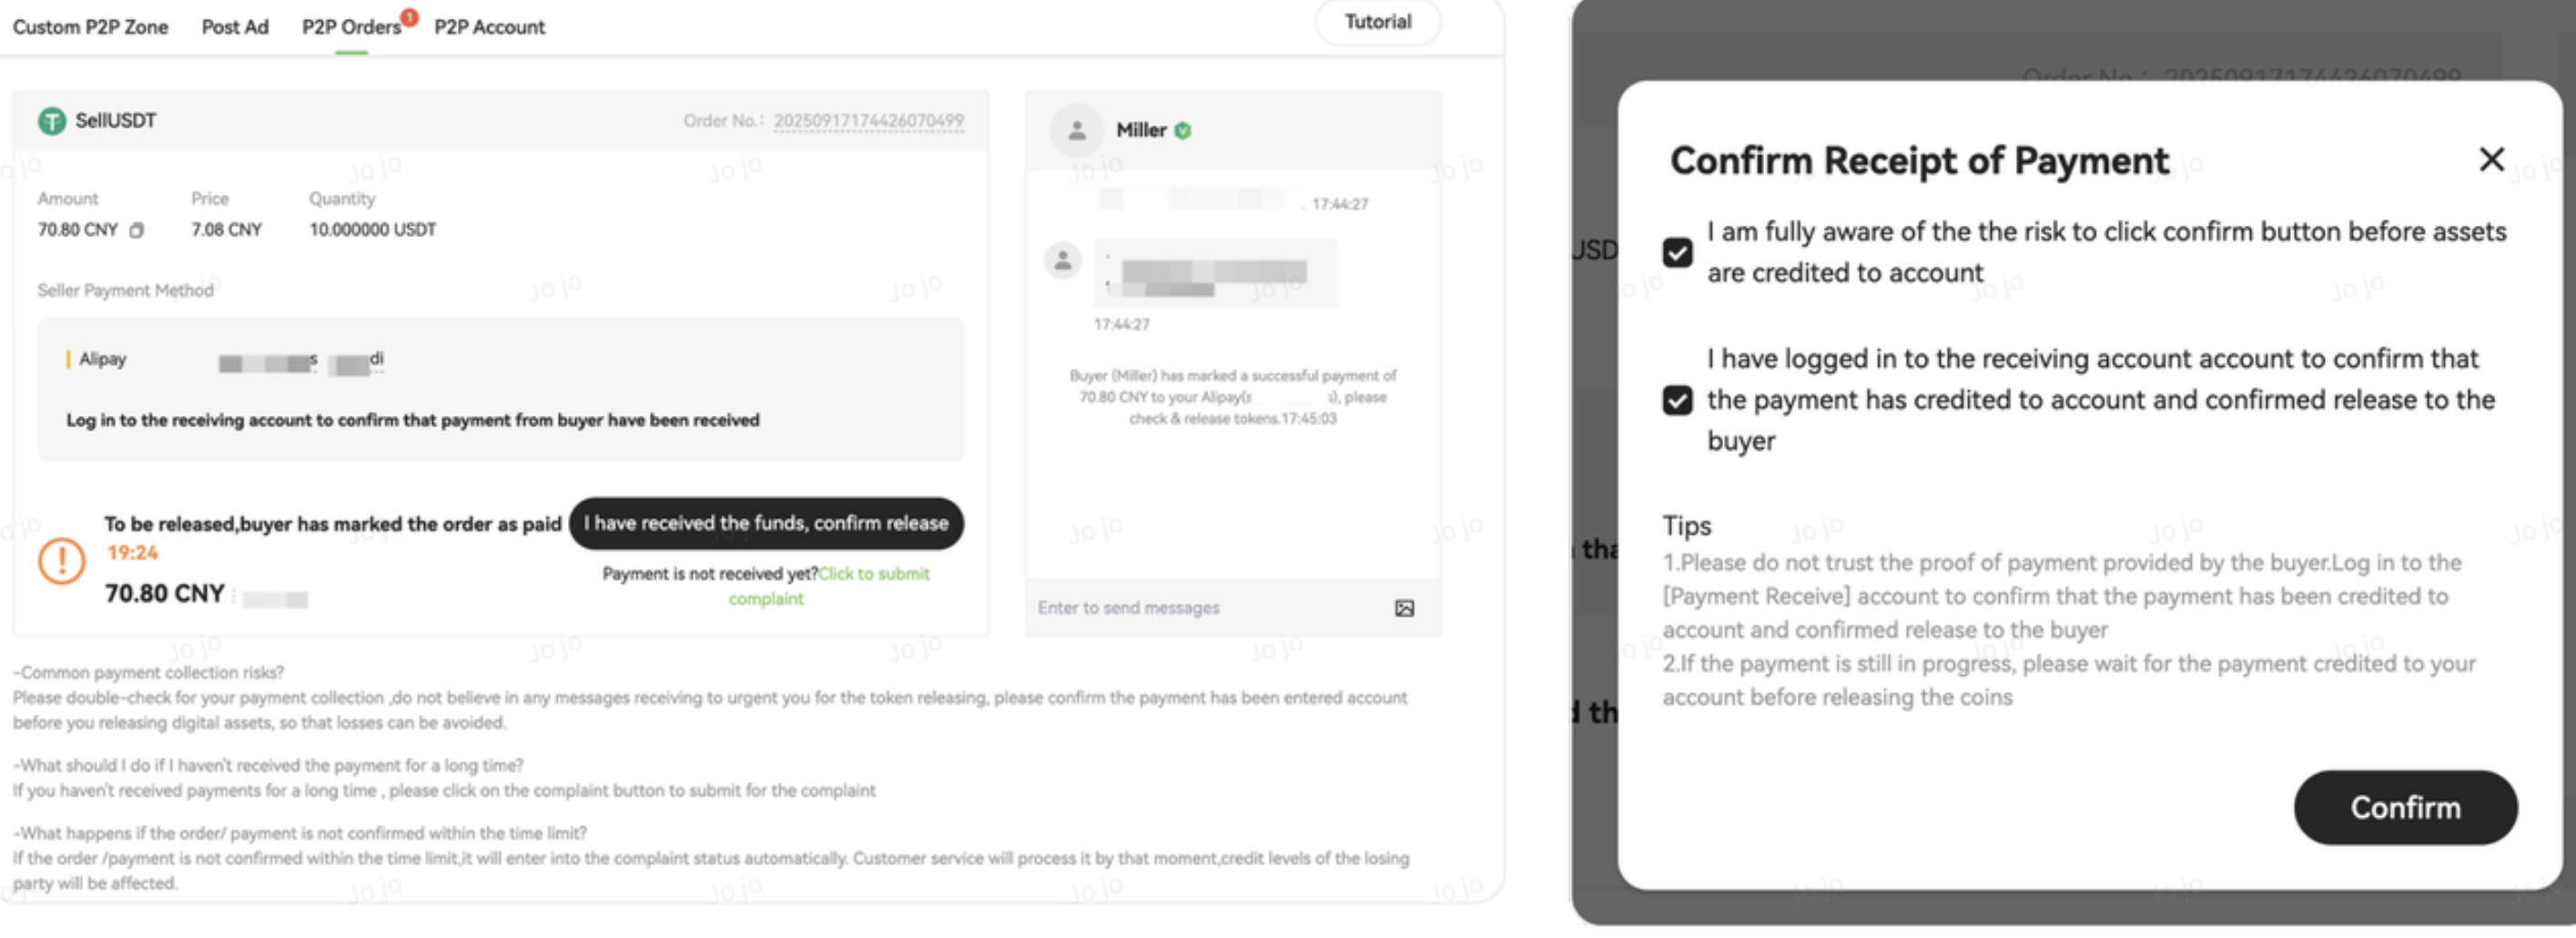Click the orange warning icon beside order status
Viewport: 2576px width, 938px height.
pos(61,561)
